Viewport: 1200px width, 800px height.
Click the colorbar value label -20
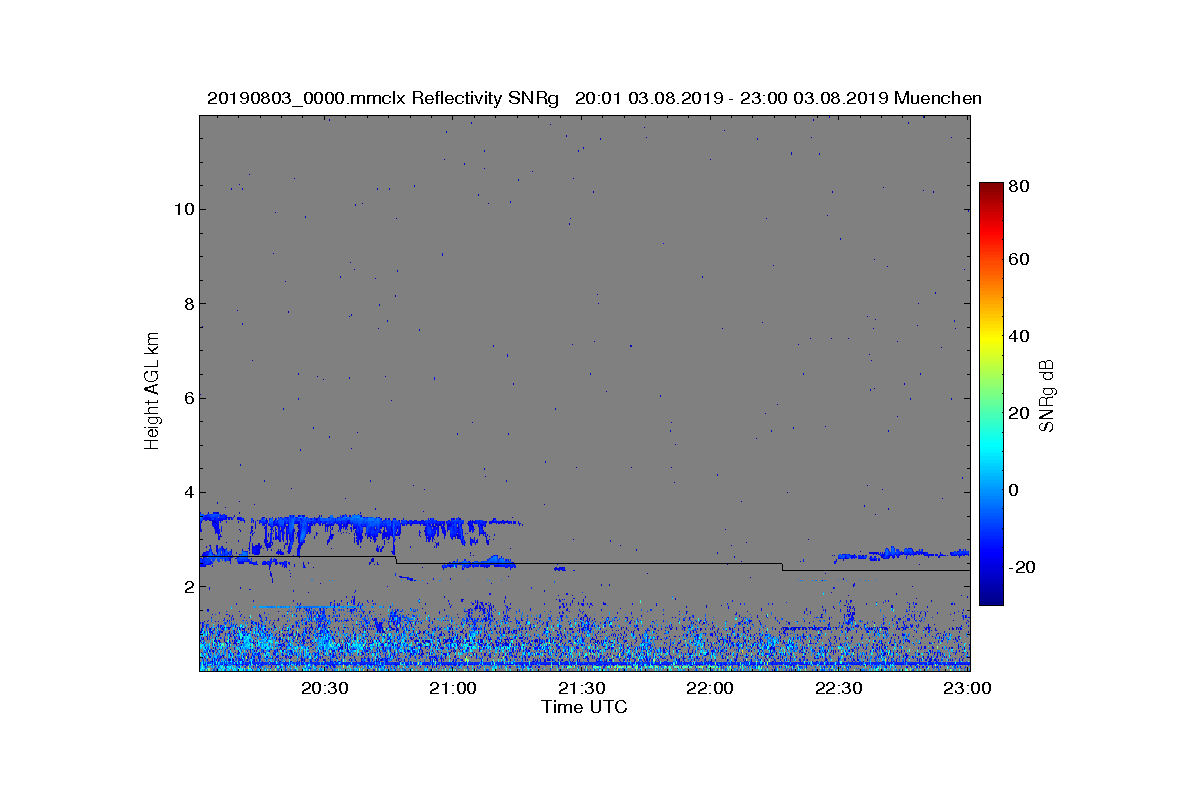pyautogui.click(x=1022, y=567)
